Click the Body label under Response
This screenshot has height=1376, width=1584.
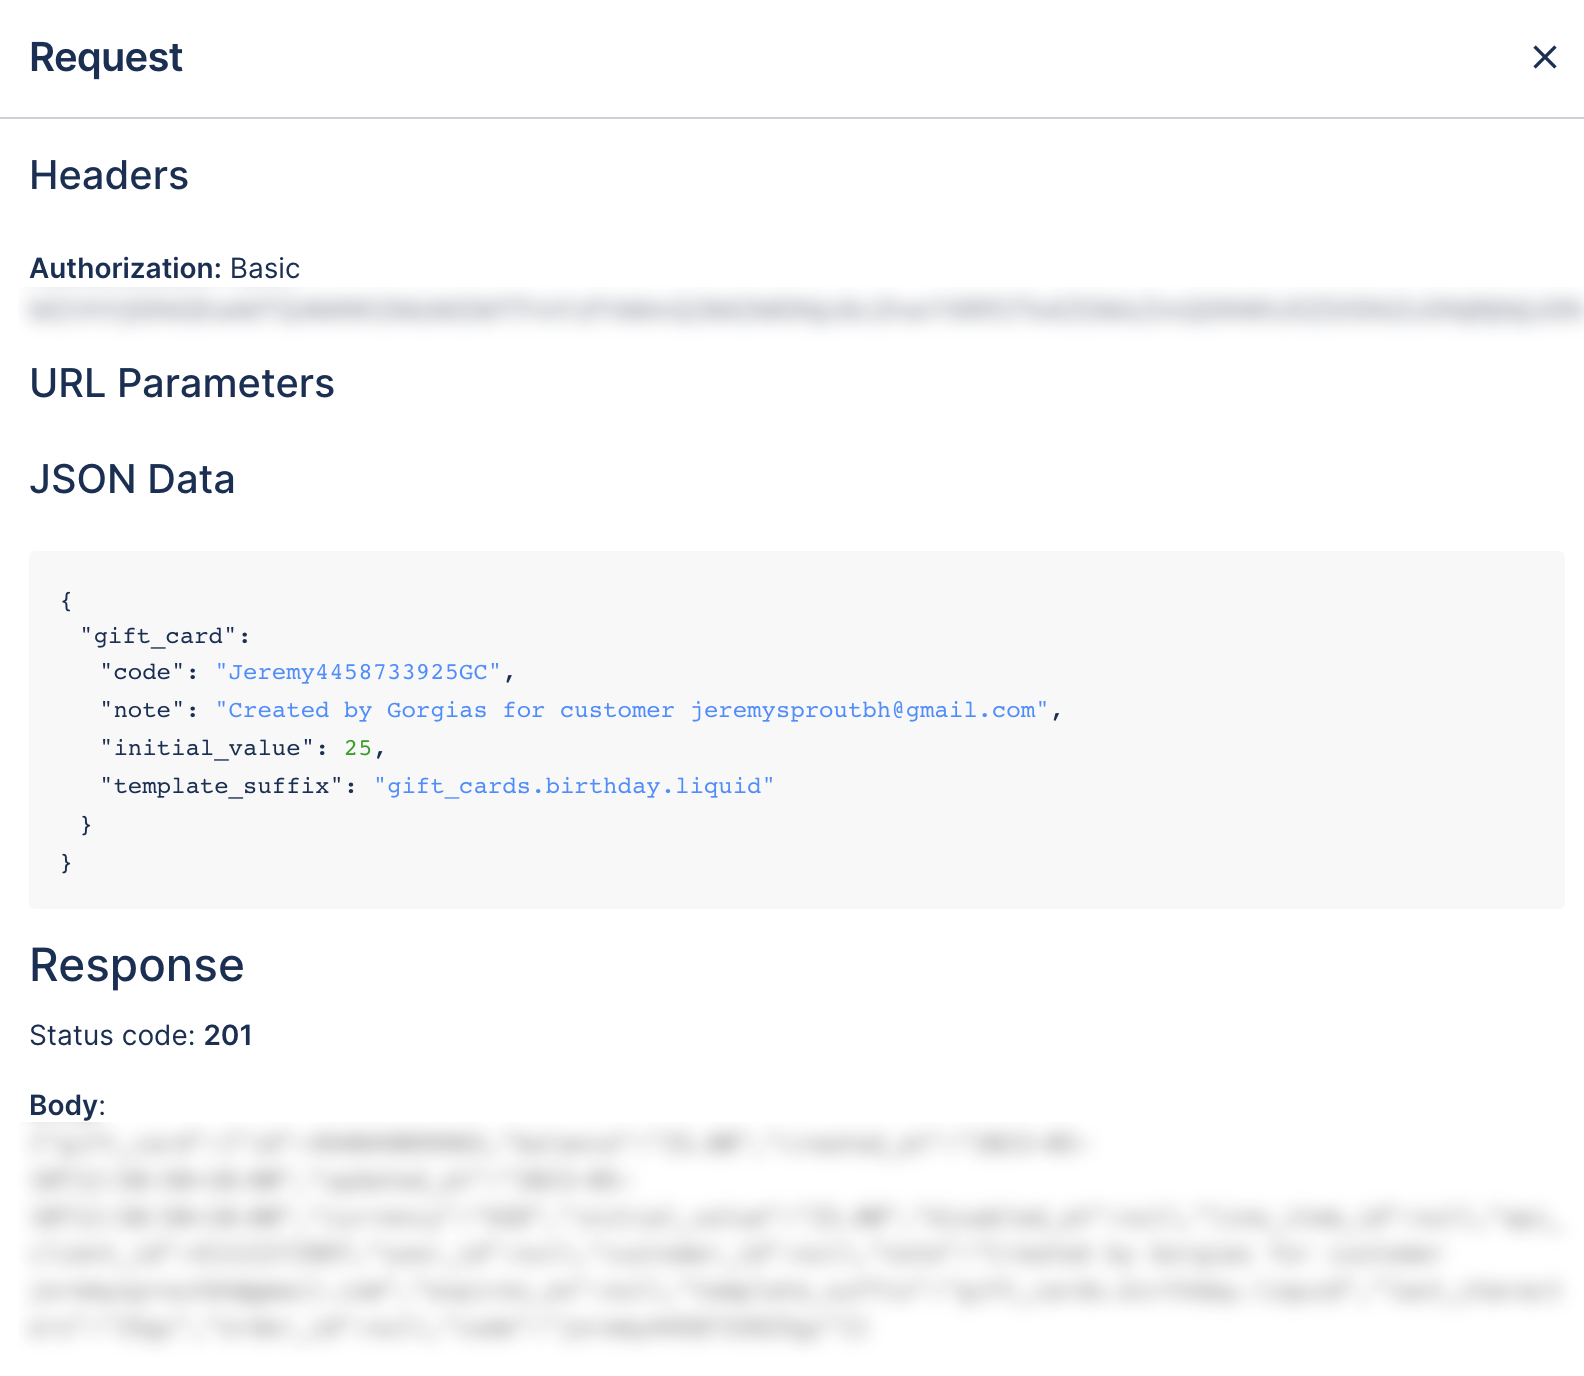click(65, 1105)
